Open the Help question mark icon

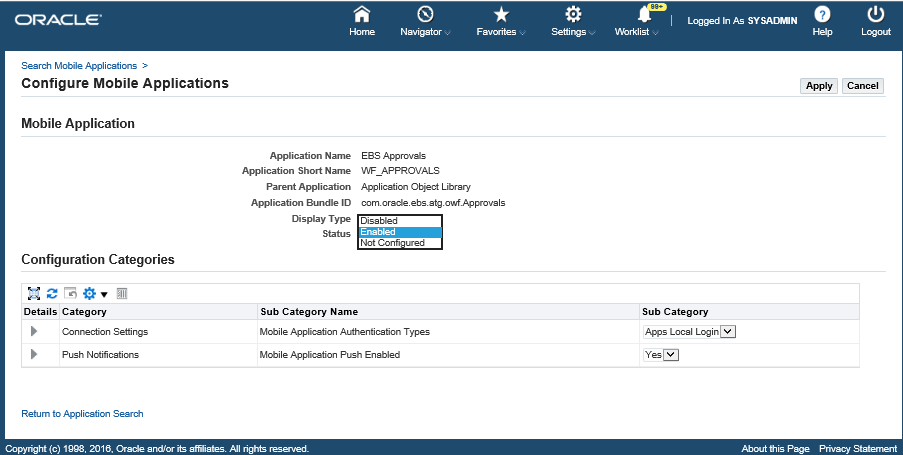click(x=822, y=14)
